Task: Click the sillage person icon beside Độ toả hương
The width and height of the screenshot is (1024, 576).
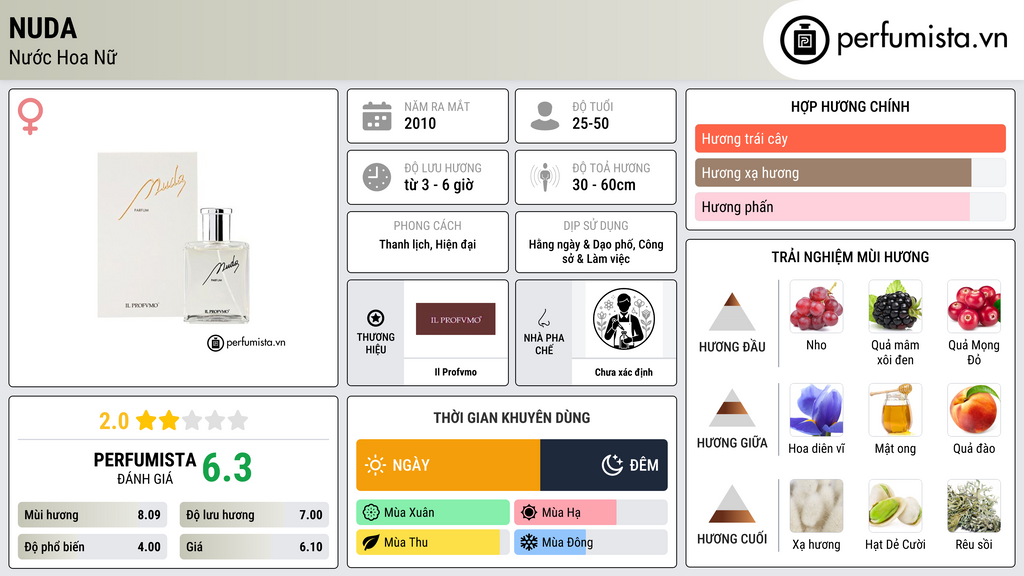Action: pos(545,177)
